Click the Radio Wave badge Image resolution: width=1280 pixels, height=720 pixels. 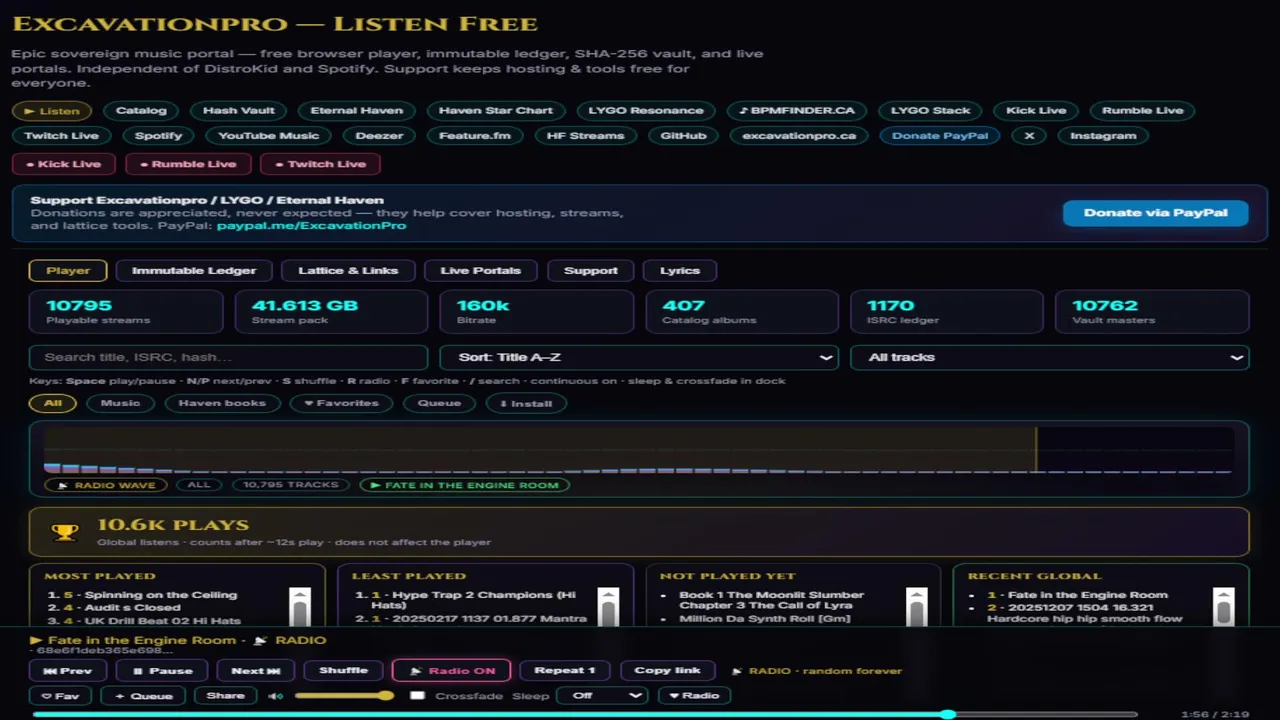[106, 485]
